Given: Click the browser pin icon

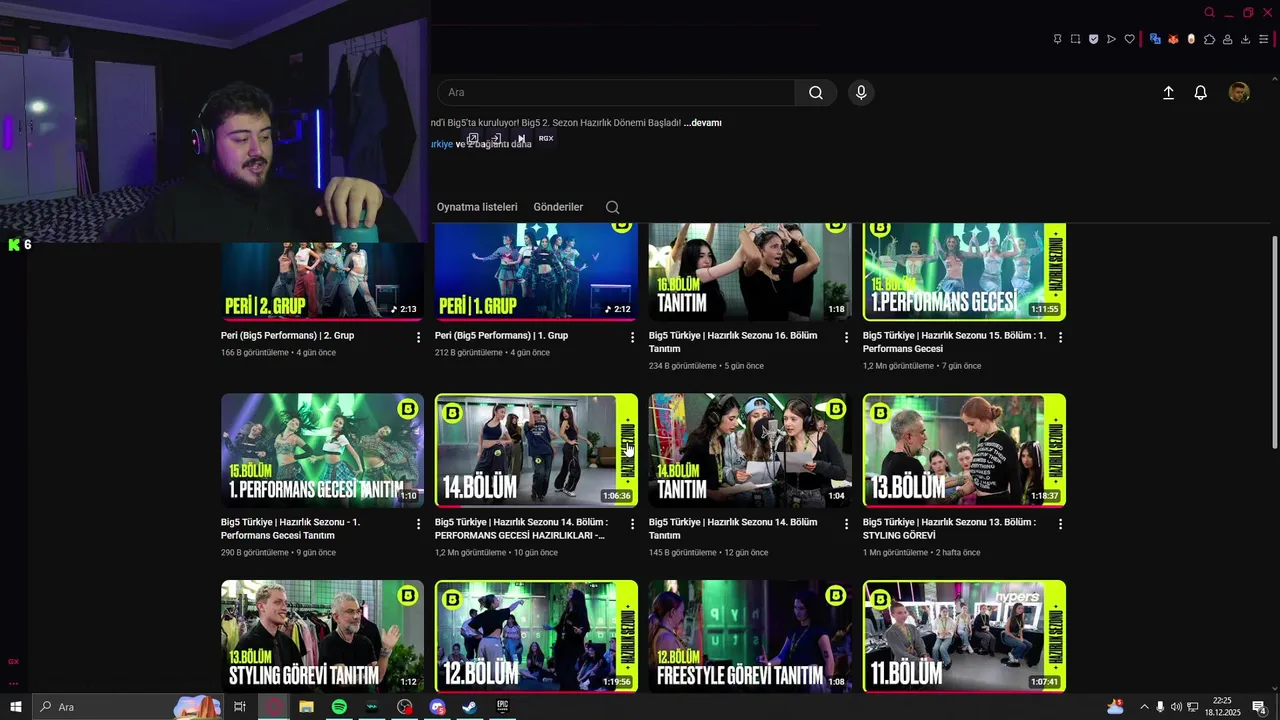Looking at the screenshot, I should pos(1057,39).
